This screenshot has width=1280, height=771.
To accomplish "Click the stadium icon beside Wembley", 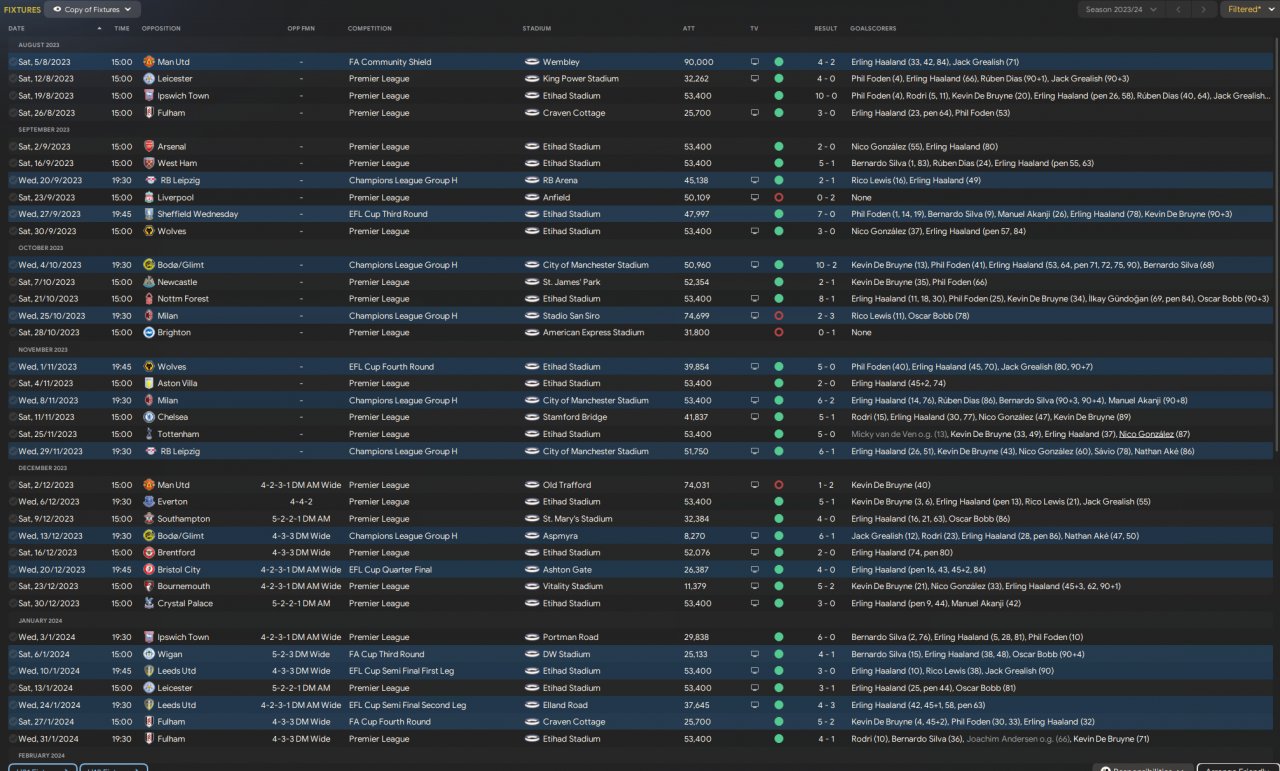I will 532,62.
